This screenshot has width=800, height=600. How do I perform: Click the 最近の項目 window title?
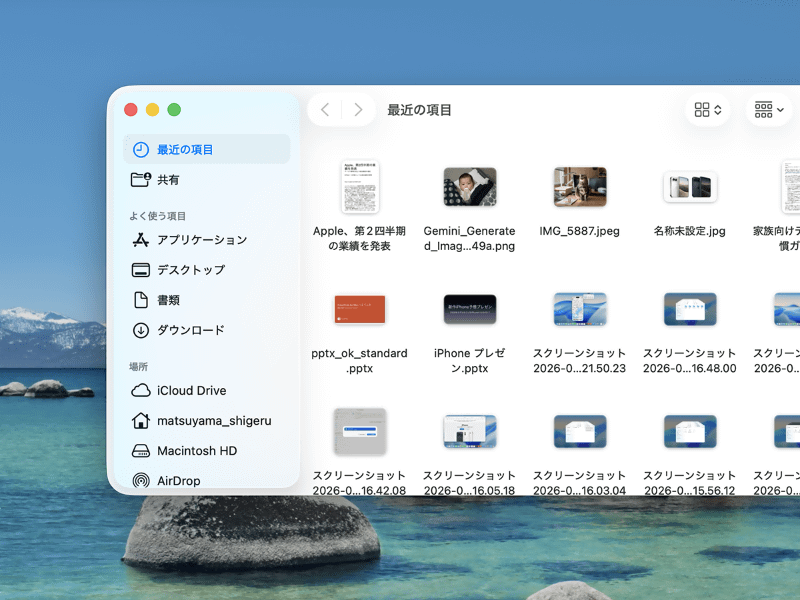tap(419, 110)
